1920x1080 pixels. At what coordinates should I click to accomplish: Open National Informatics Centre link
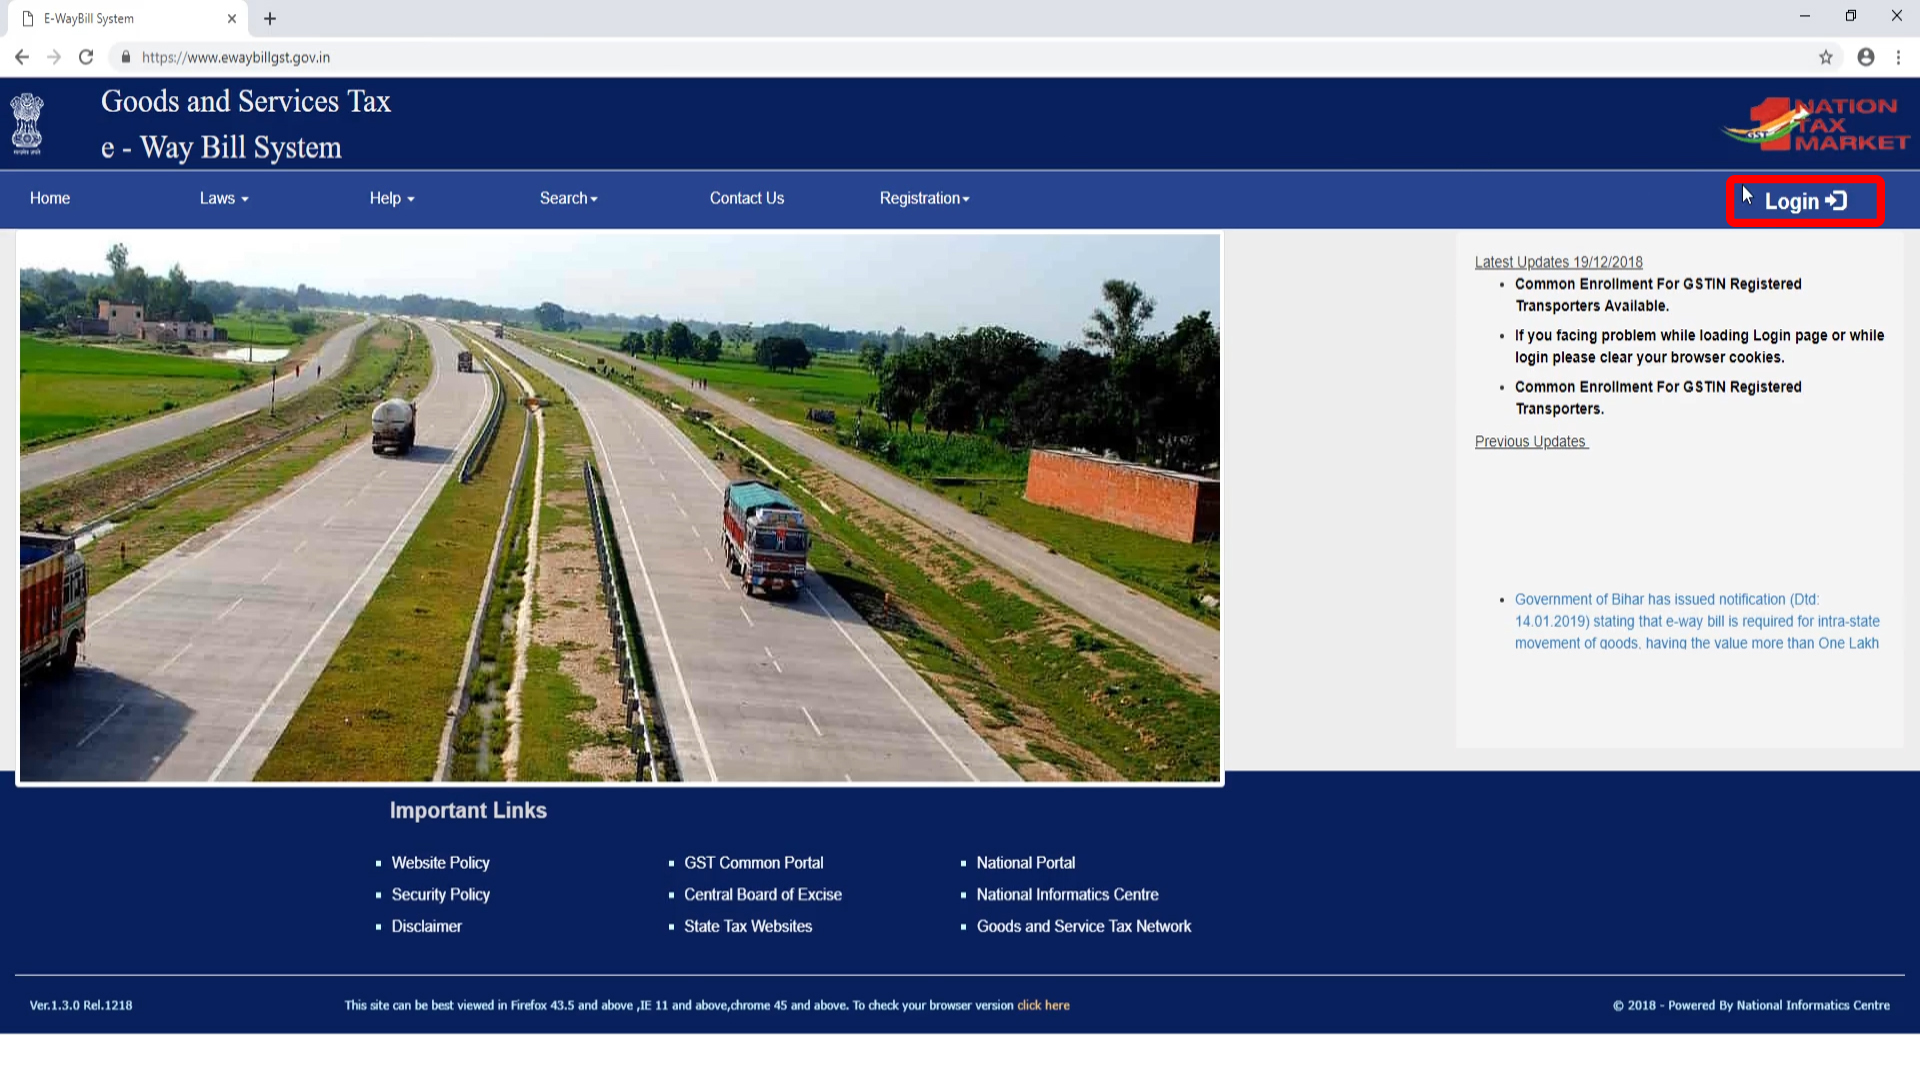click(1067, 894)
